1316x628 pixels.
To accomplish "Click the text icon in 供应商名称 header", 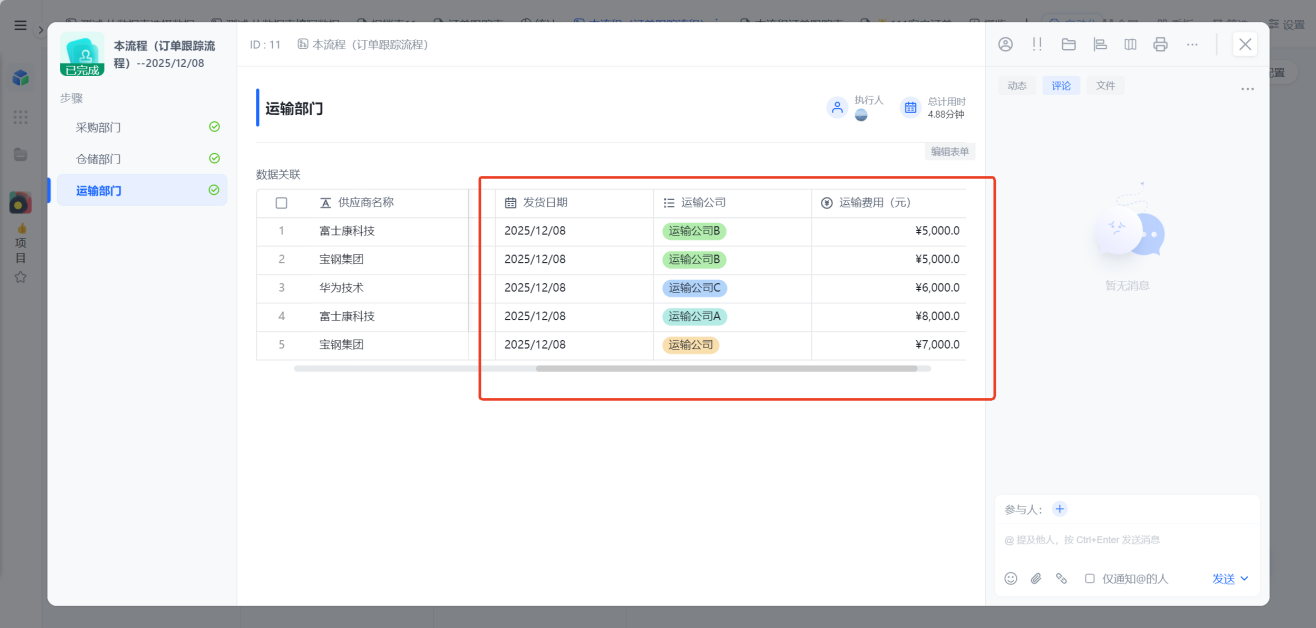I will click(326, 203).
